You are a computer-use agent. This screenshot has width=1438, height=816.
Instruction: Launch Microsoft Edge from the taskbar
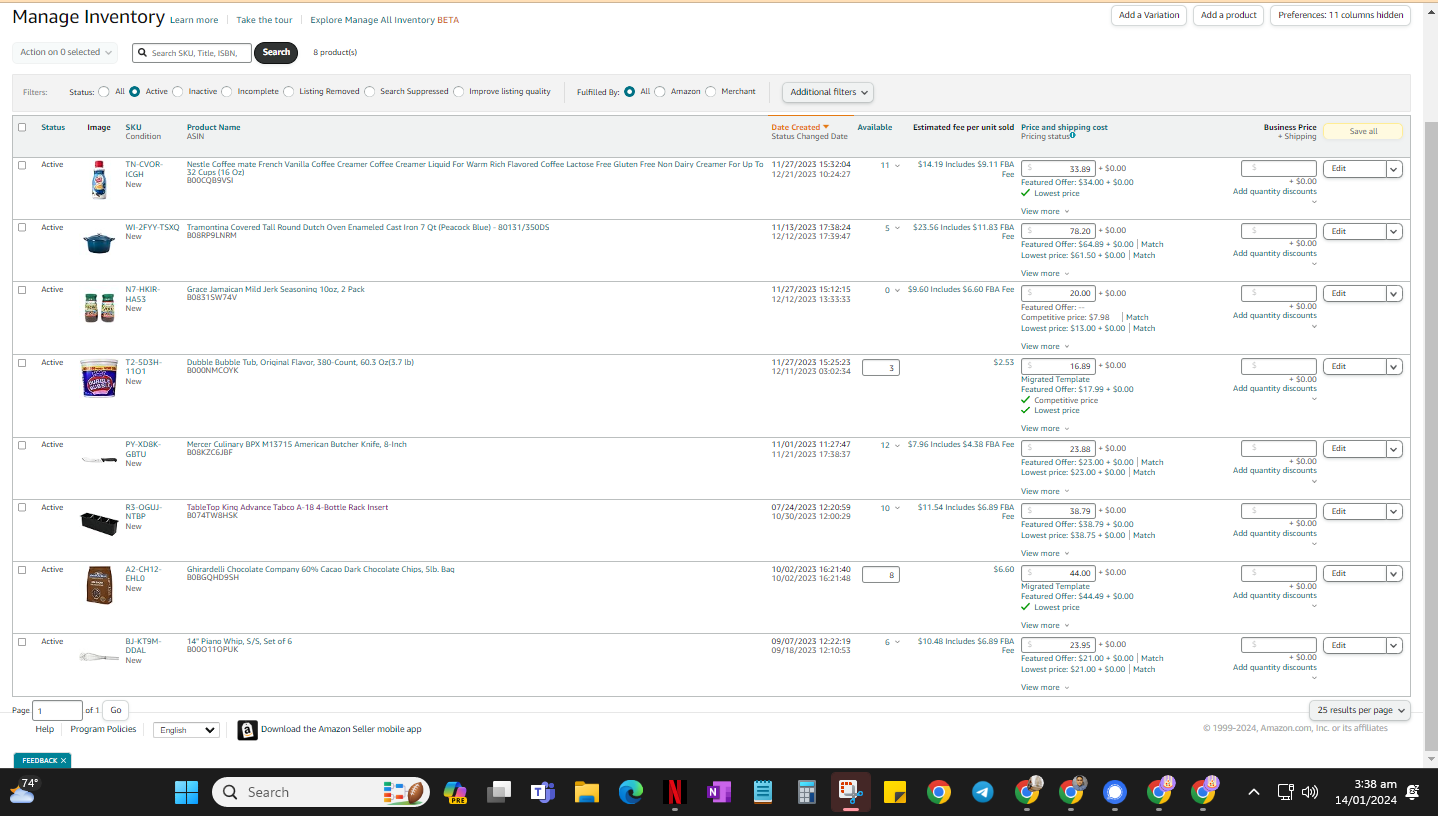pos(630,792)
